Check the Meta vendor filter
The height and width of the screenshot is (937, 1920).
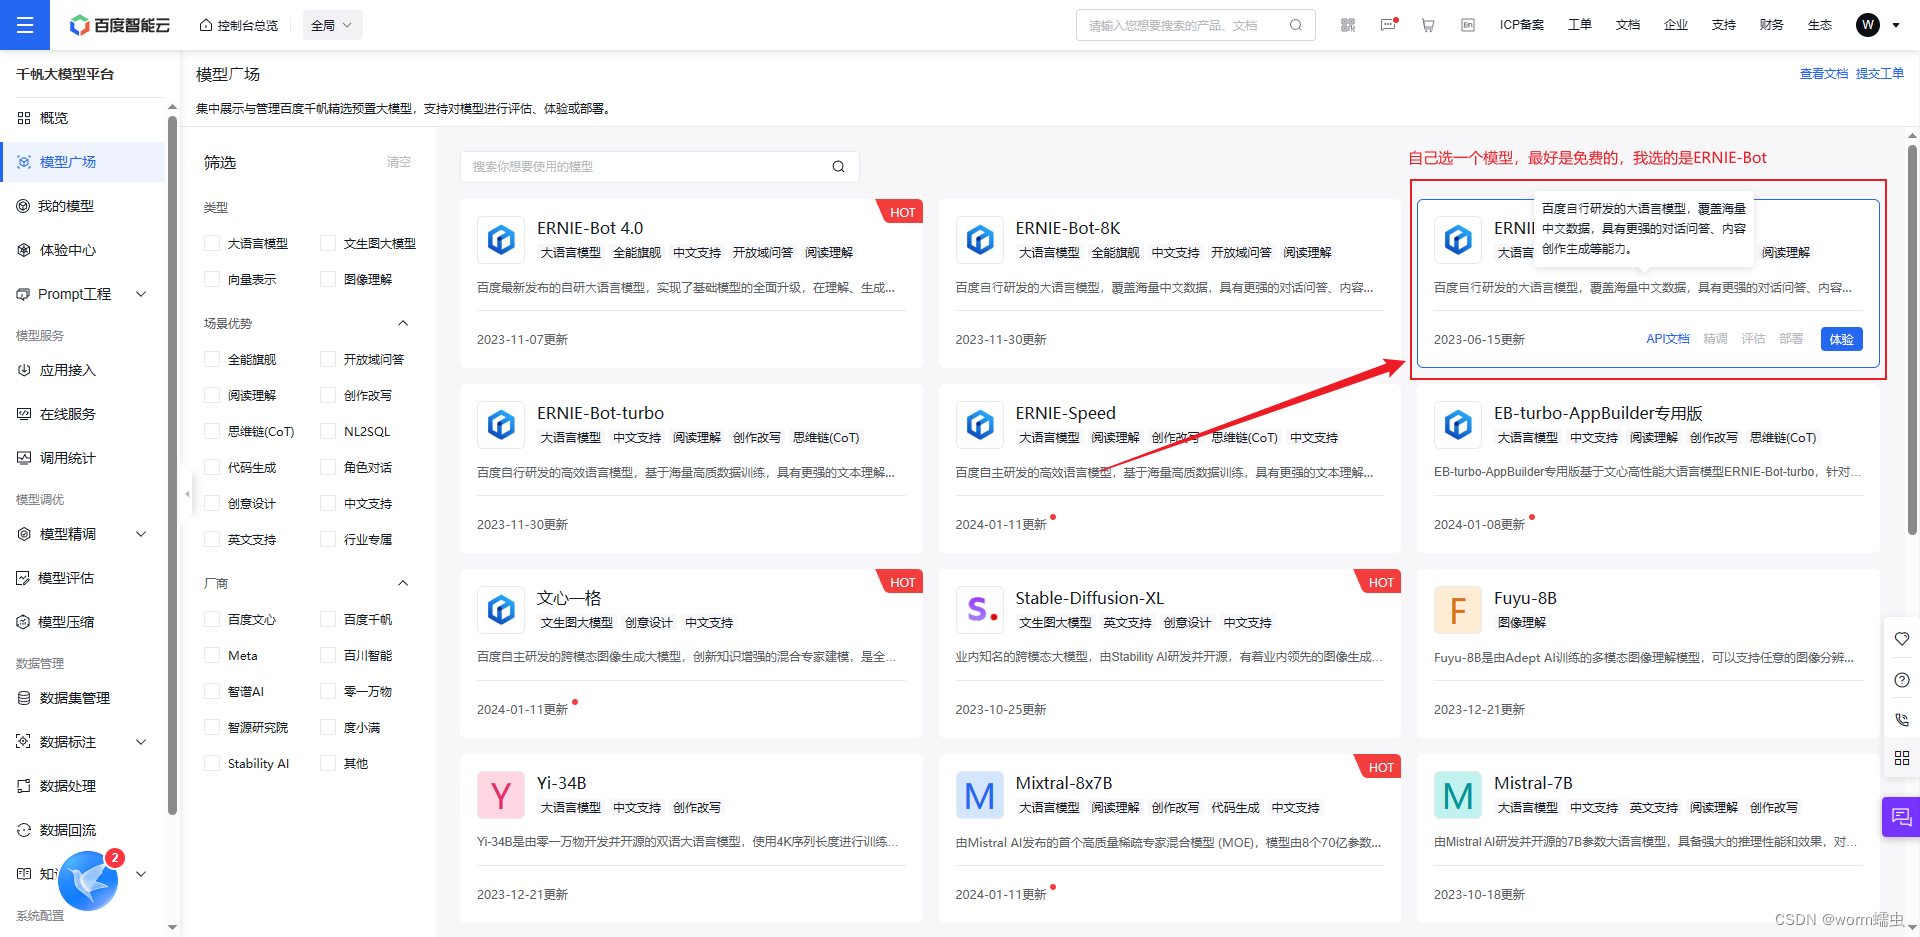click(x=212, y=655)
